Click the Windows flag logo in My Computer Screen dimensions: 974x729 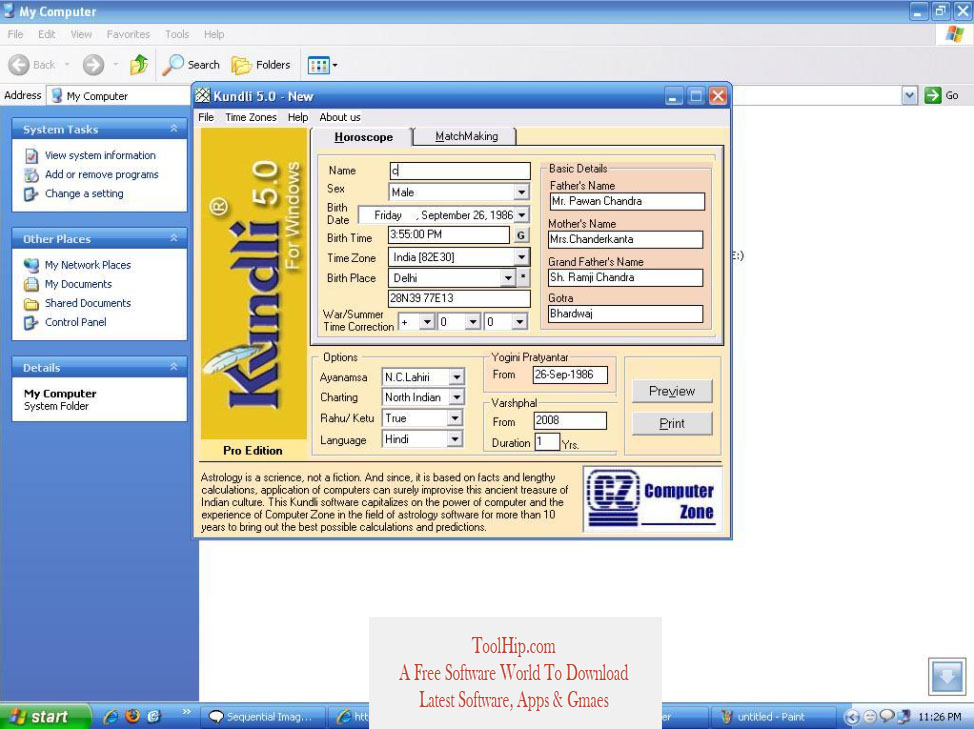tap(955, 34)
